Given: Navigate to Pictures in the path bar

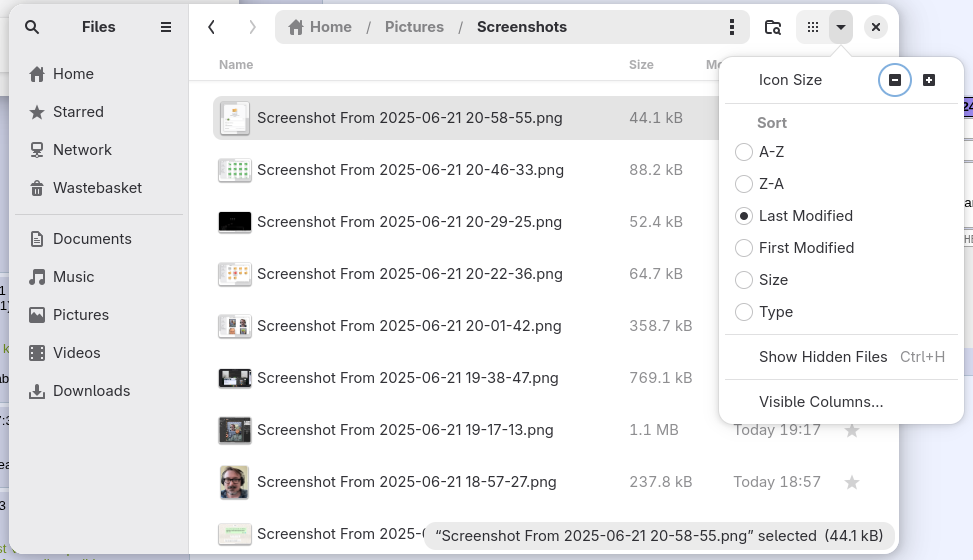Looking at the screenshot, I should (x=414, y=27).
